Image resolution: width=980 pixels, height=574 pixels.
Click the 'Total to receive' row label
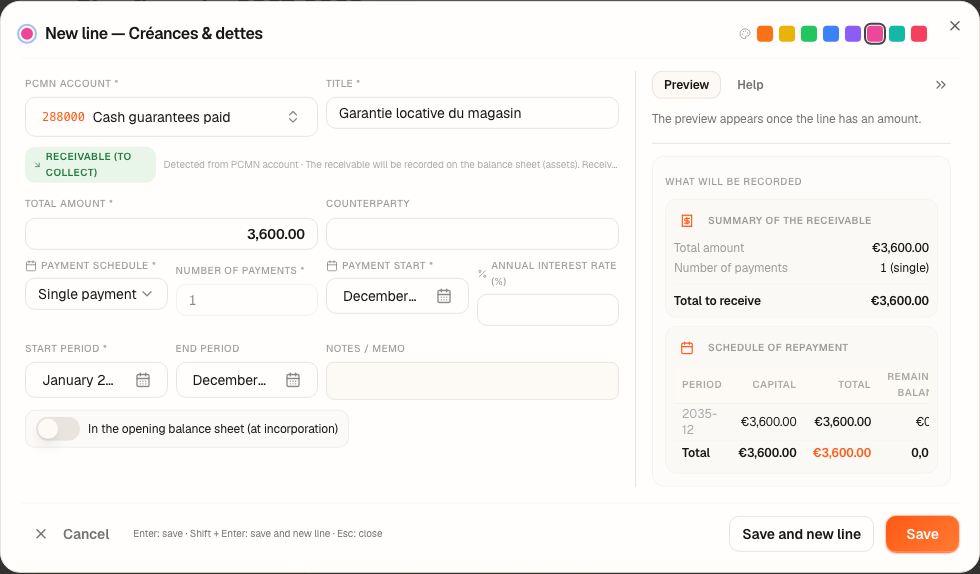coord(717,301)
